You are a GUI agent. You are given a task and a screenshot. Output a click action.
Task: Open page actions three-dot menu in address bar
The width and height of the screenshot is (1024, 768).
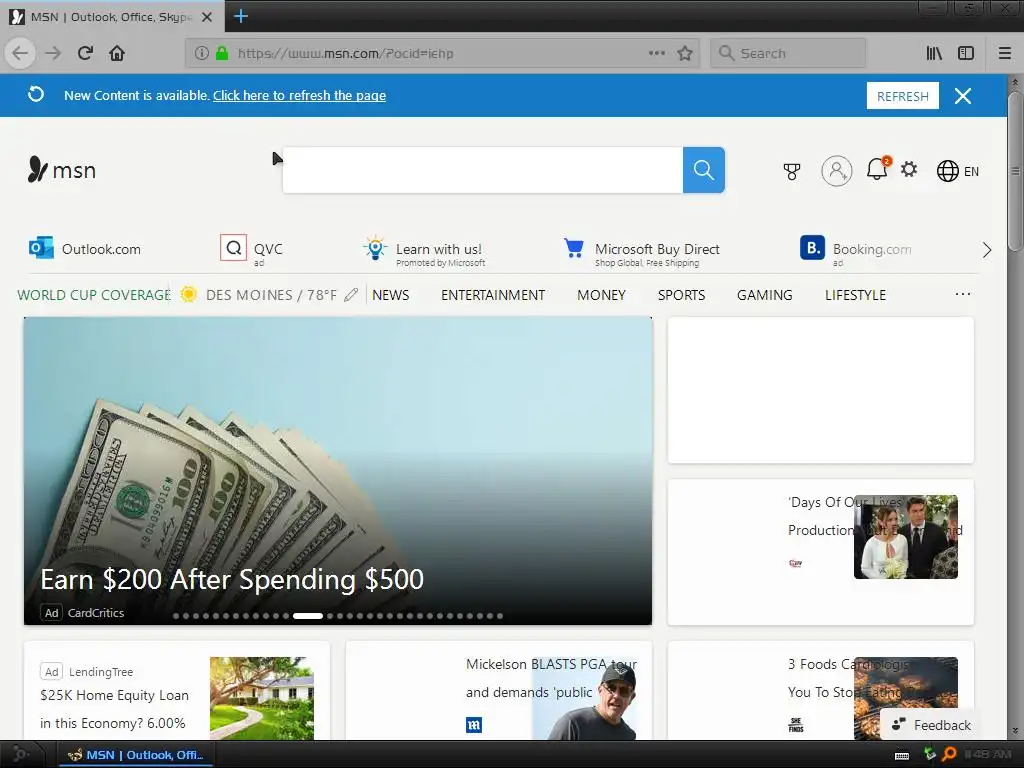[x=657, y=53]
